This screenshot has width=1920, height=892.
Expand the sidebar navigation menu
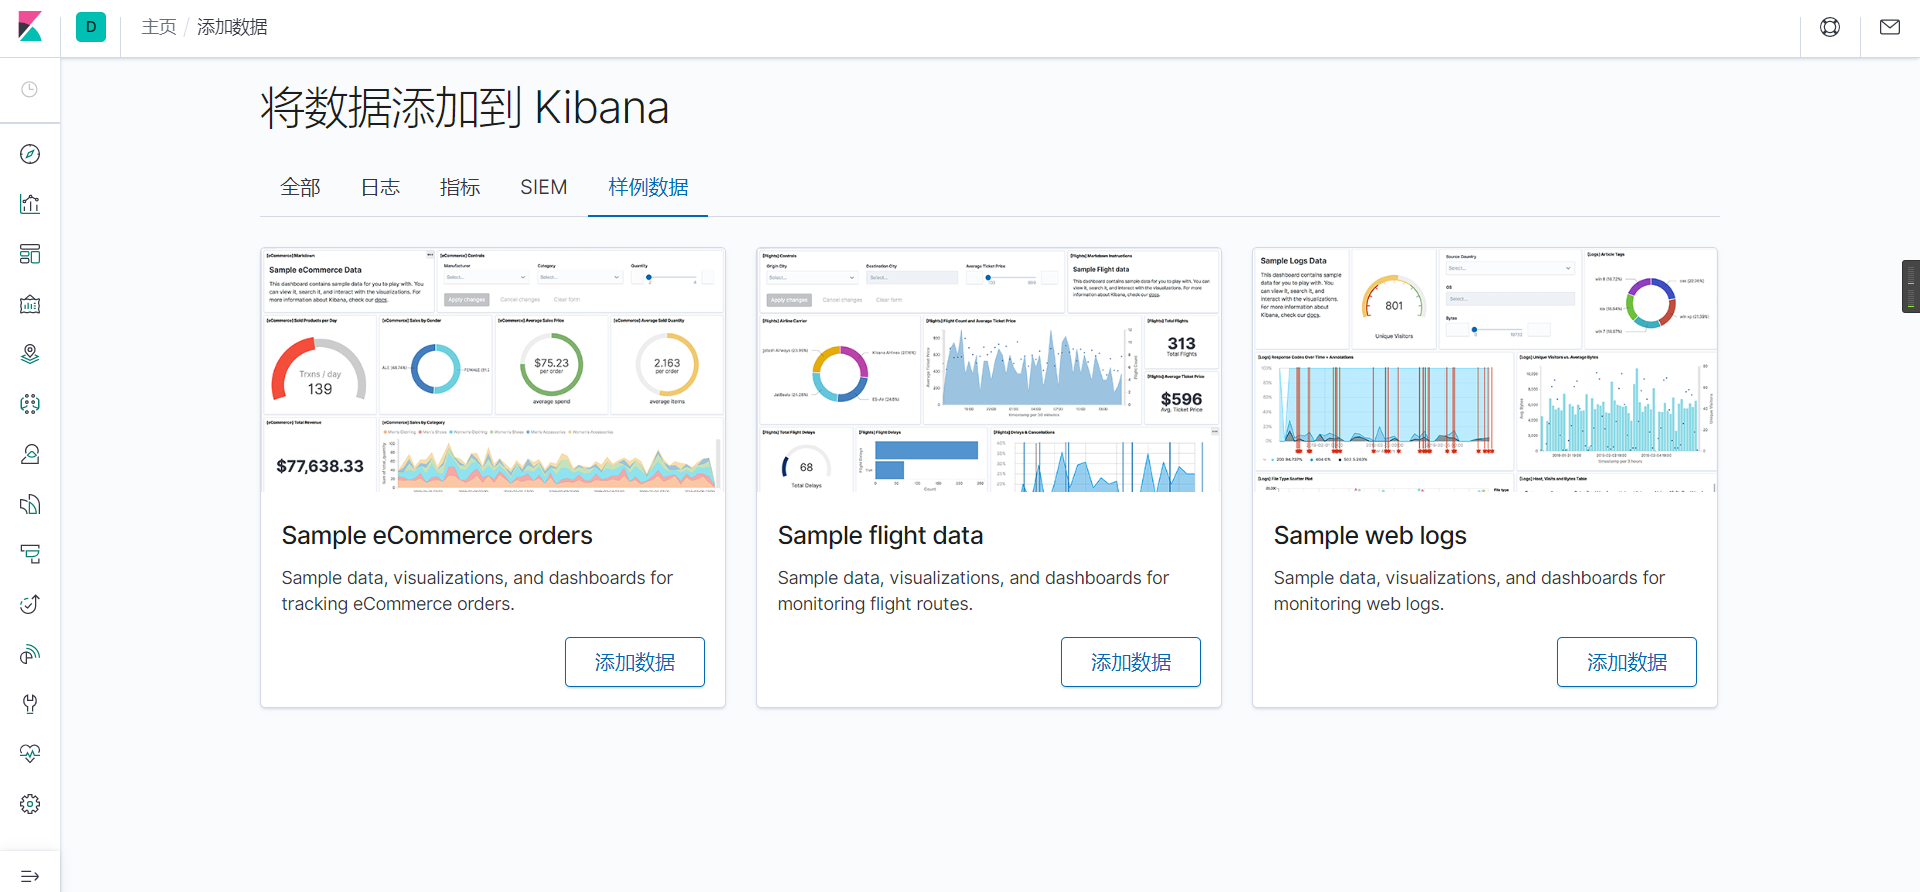[30, 876]
